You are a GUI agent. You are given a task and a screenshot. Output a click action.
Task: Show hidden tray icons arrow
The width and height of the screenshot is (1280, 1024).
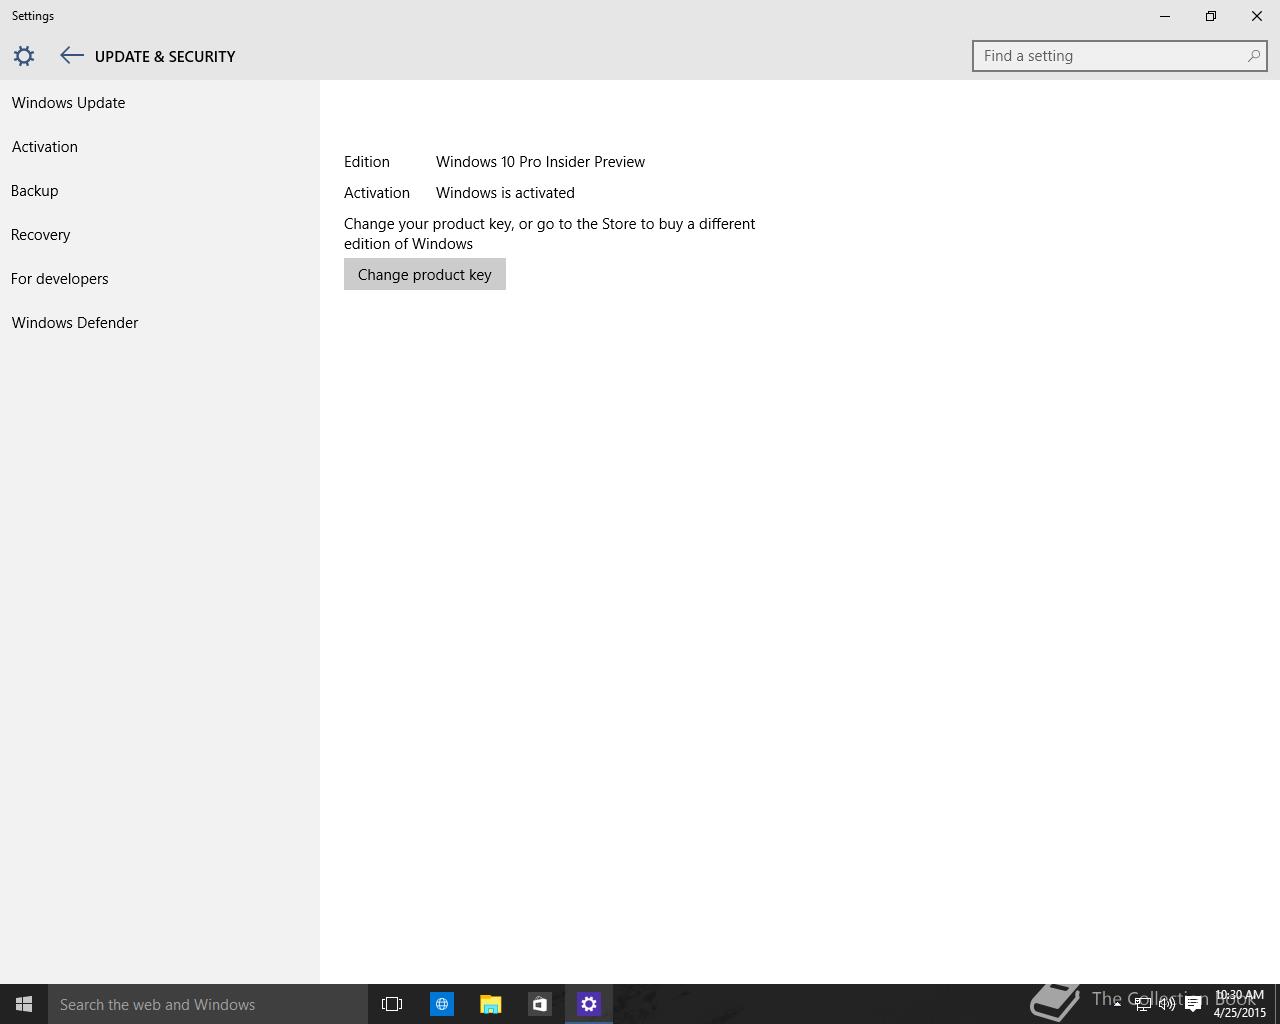click(1117, 1004)
